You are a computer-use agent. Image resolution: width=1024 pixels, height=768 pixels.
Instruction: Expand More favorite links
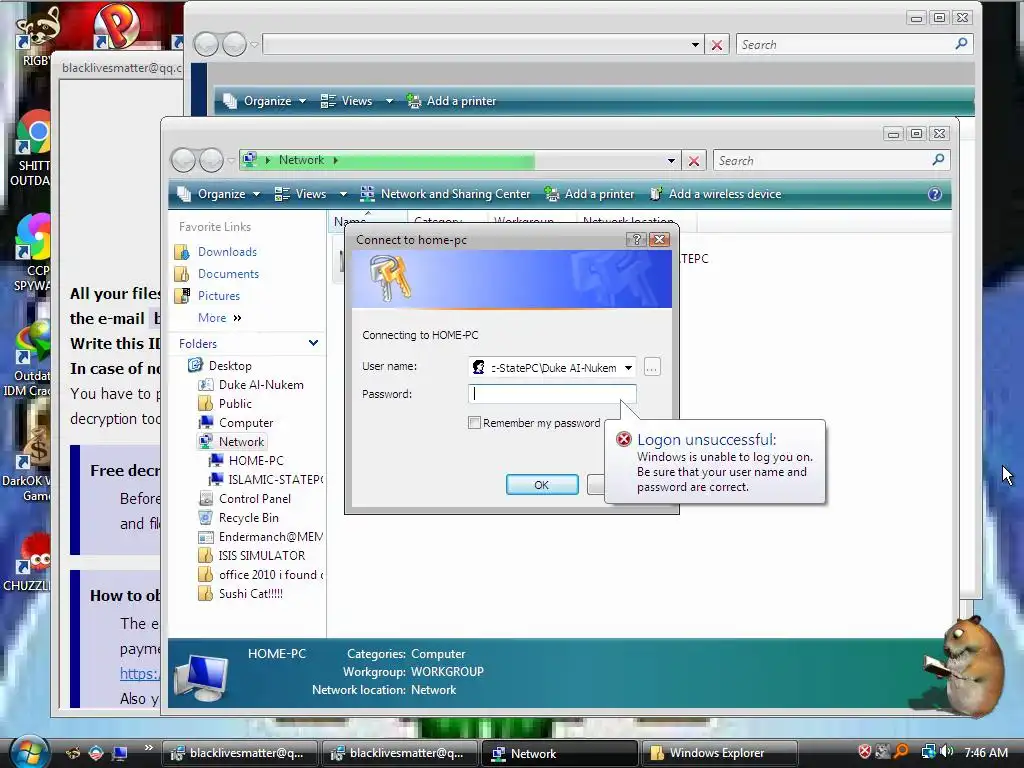[x=219, y=318]
